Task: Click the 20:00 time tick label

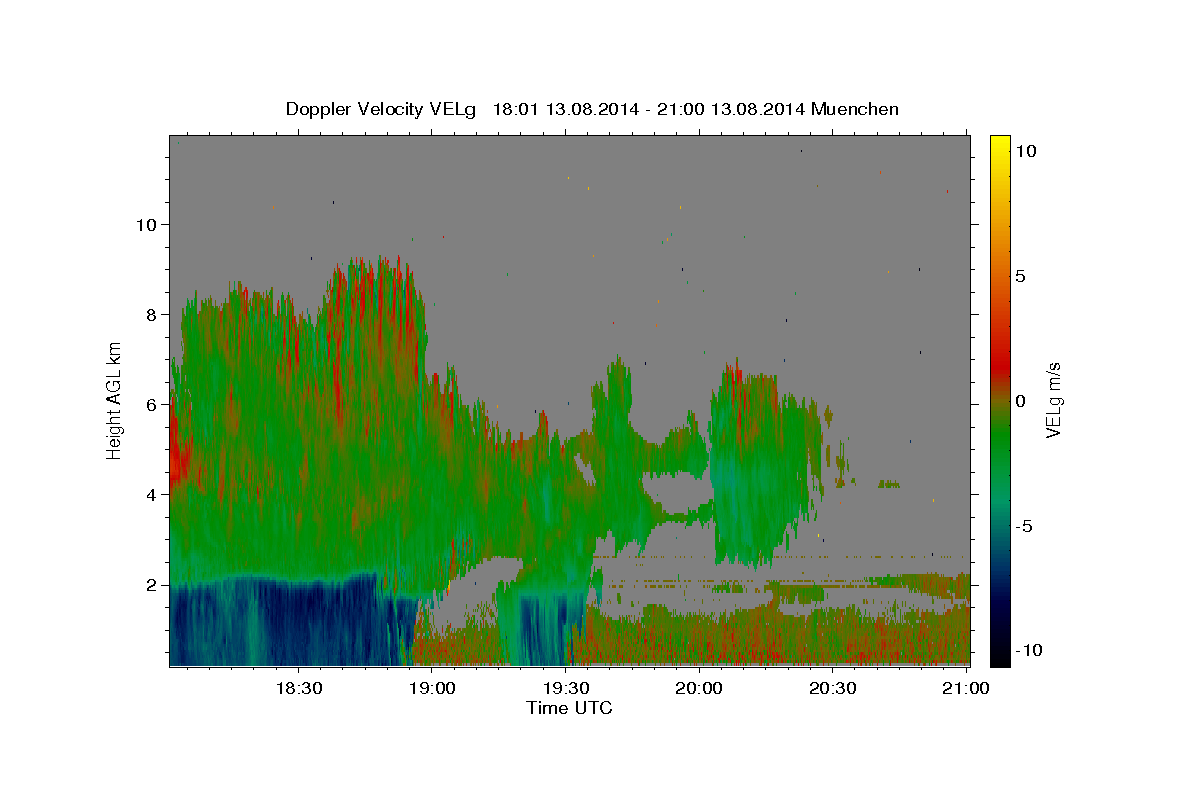Action: (699, 688)
